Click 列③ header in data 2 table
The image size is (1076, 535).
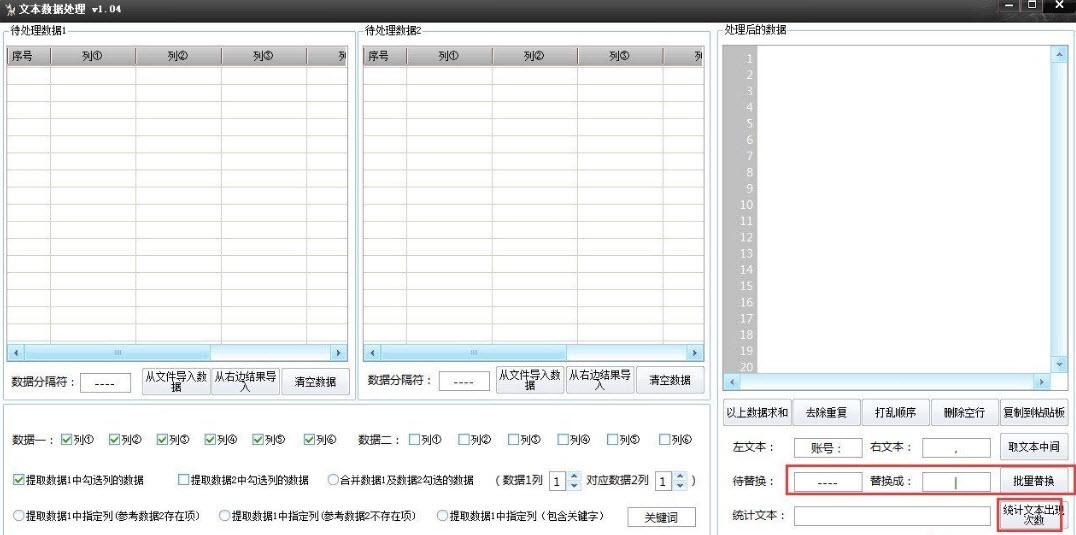pos(620,56)
